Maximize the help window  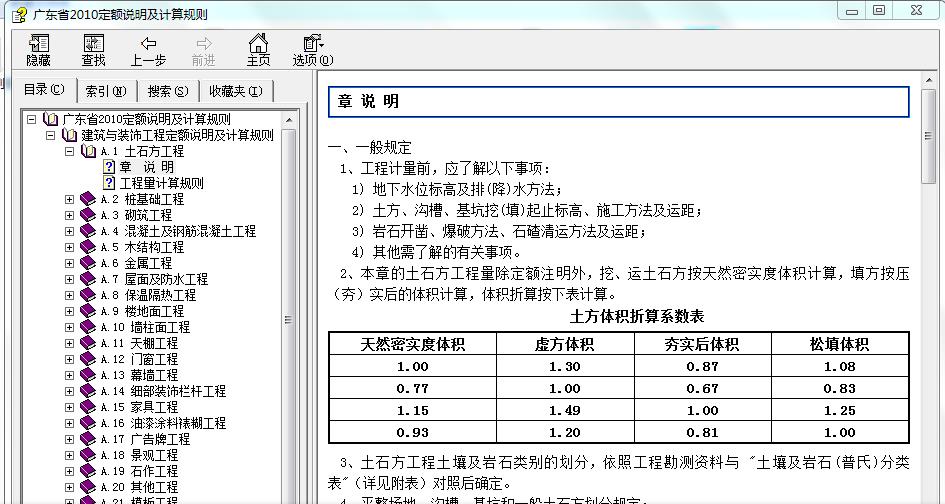click(x=879, y=10)
